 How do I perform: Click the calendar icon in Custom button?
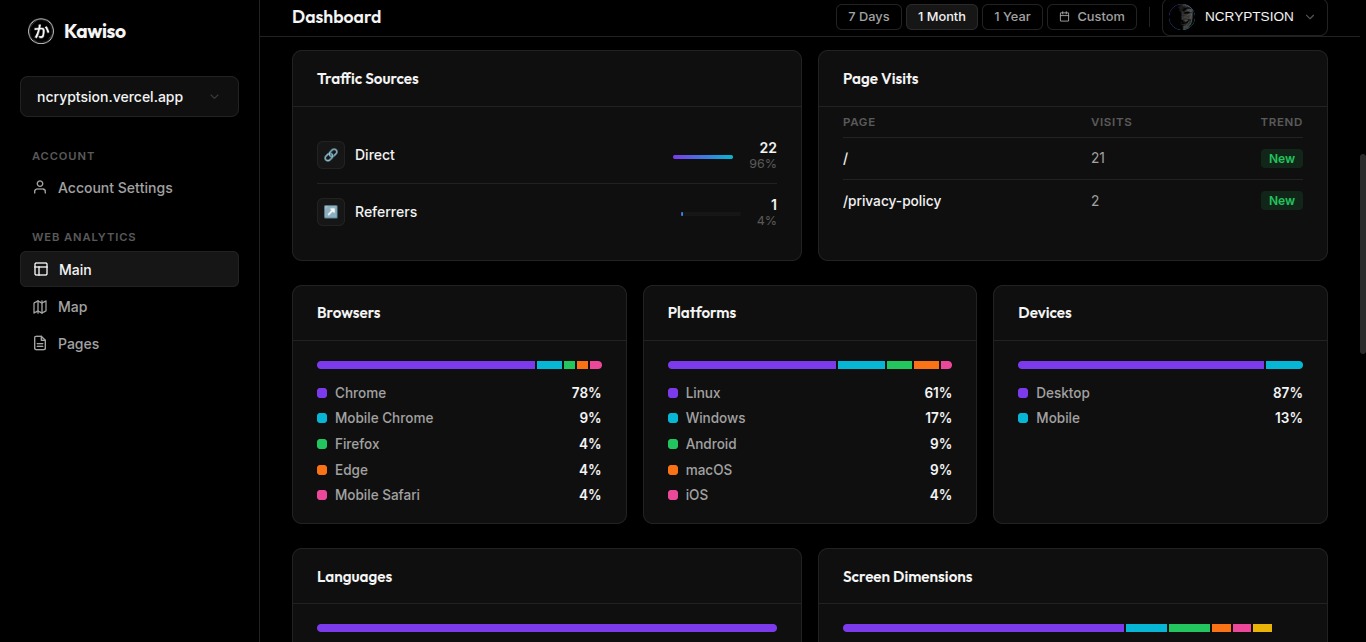tap(1063, 16)
